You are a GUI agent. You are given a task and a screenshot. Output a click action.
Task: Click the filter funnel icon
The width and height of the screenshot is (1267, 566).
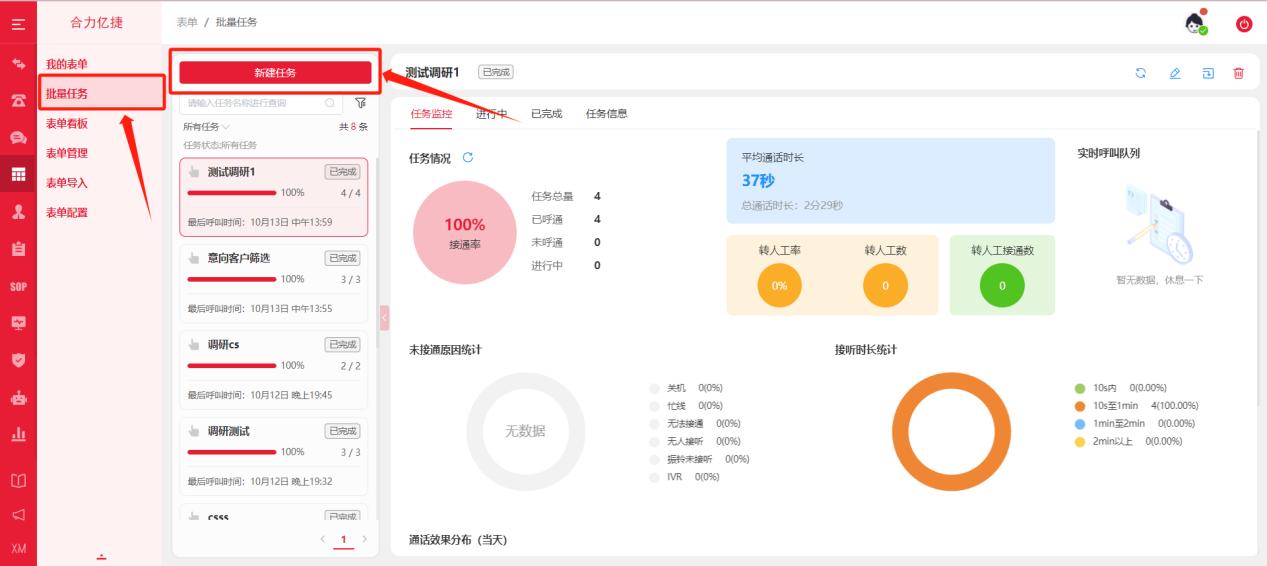click(x=360, y=102)
